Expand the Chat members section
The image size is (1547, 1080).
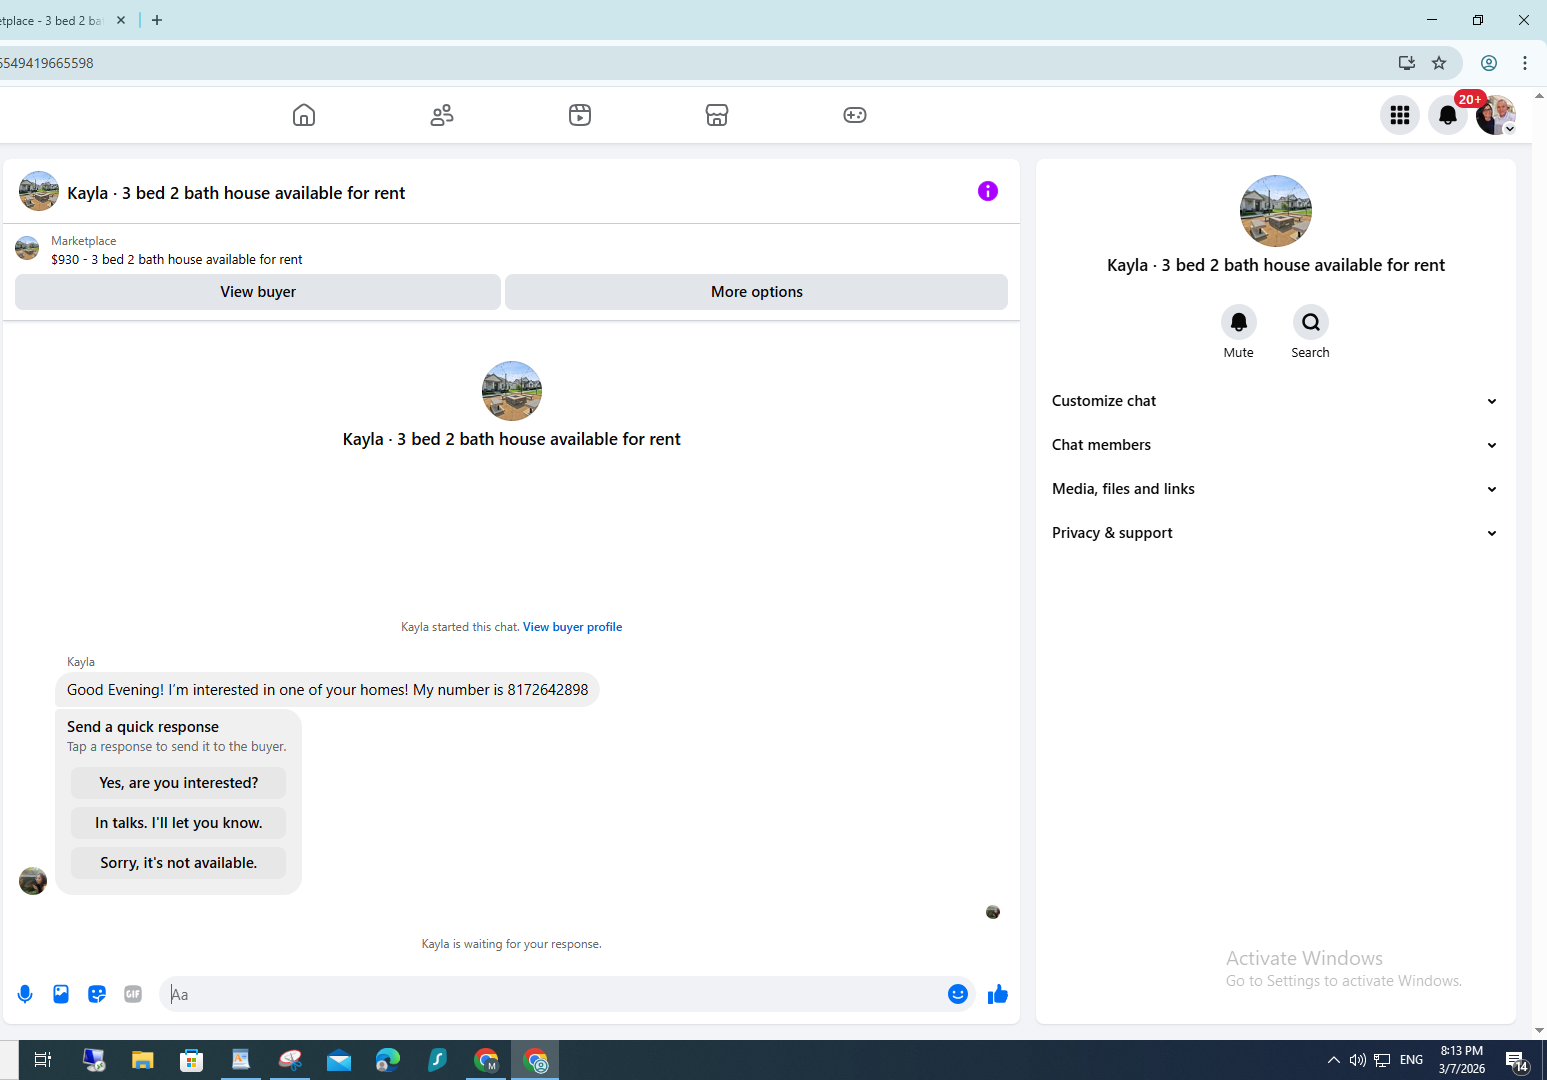(x=1275, y=445)
